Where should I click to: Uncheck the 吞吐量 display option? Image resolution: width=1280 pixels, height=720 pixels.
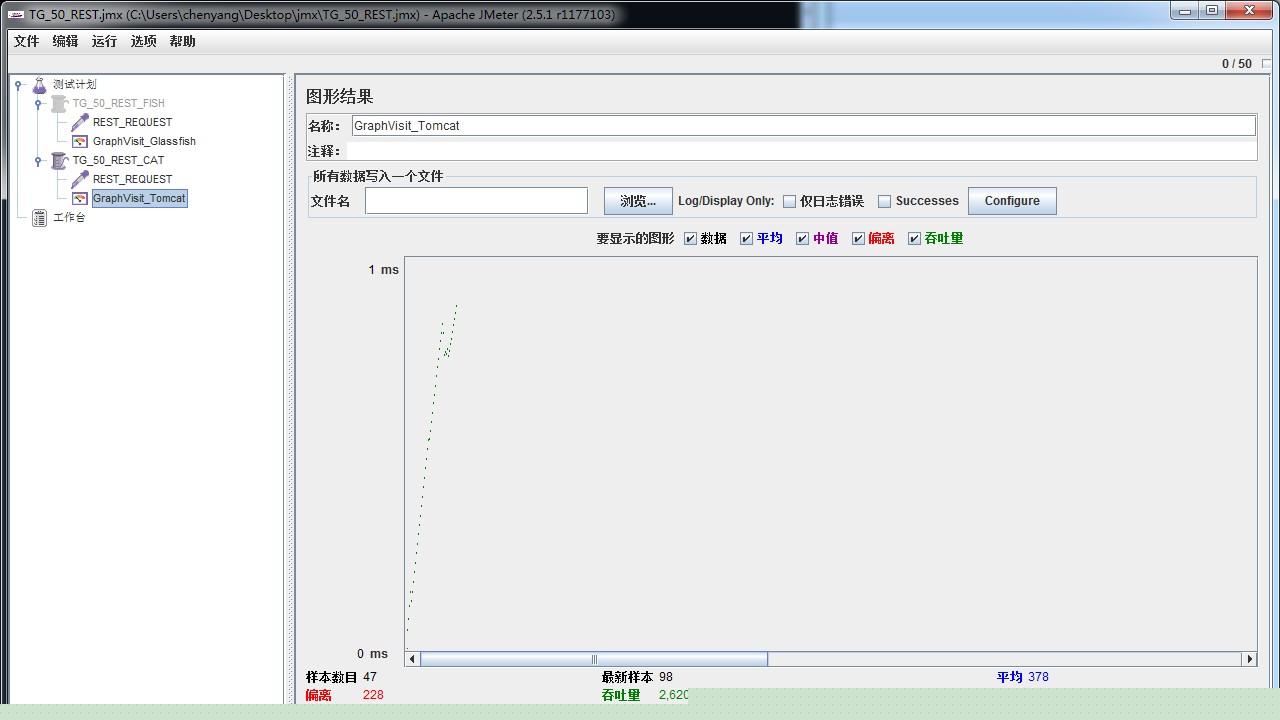coord(914,238)
